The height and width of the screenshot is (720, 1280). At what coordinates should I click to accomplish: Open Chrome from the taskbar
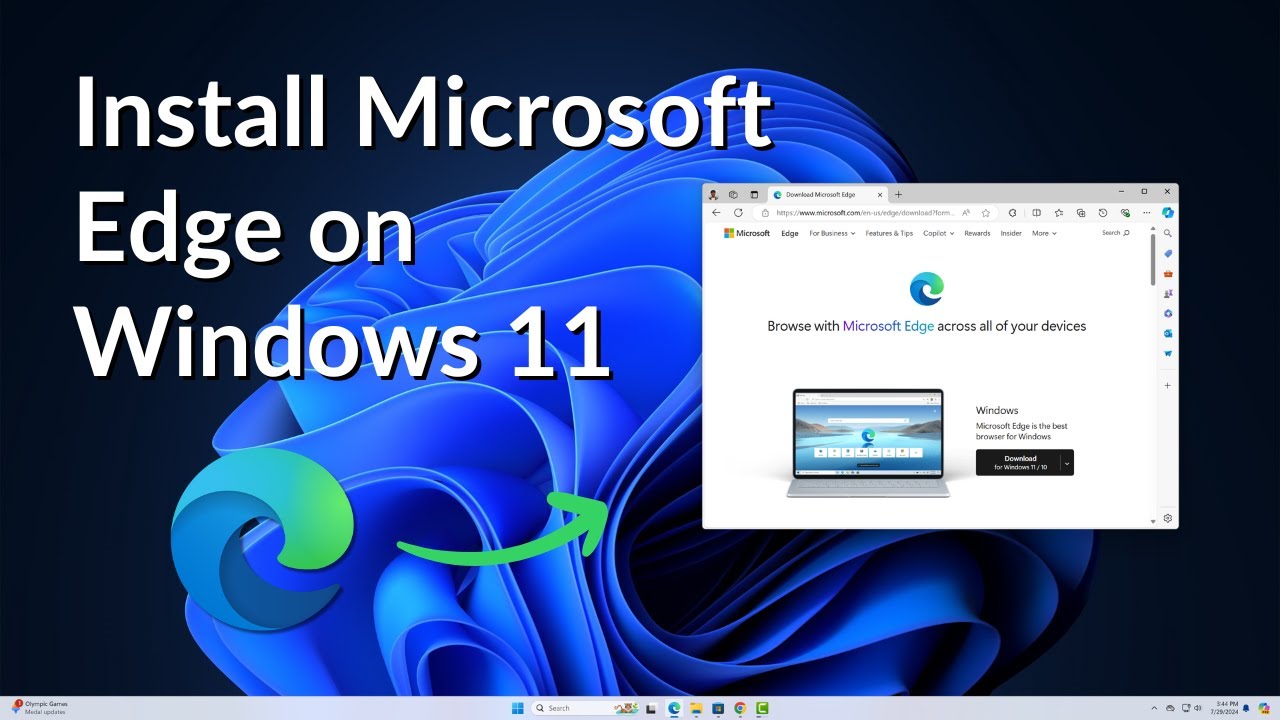click(740, 708)
